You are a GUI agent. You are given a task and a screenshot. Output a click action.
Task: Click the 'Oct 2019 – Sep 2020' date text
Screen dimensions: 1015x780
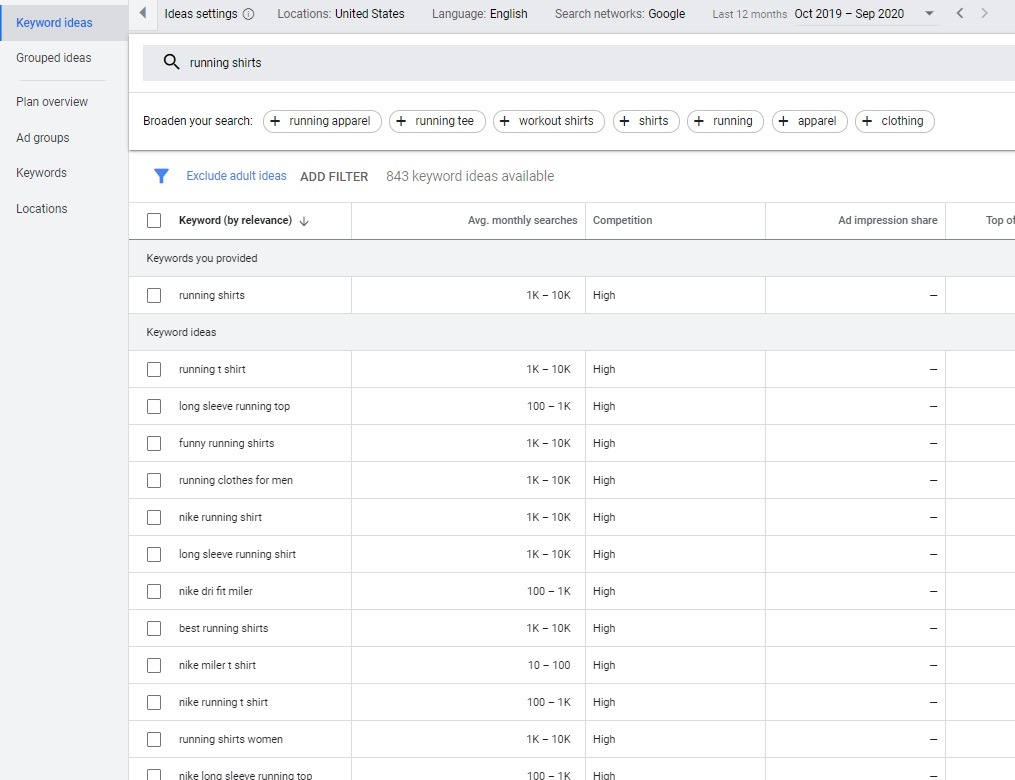point(849,14)
